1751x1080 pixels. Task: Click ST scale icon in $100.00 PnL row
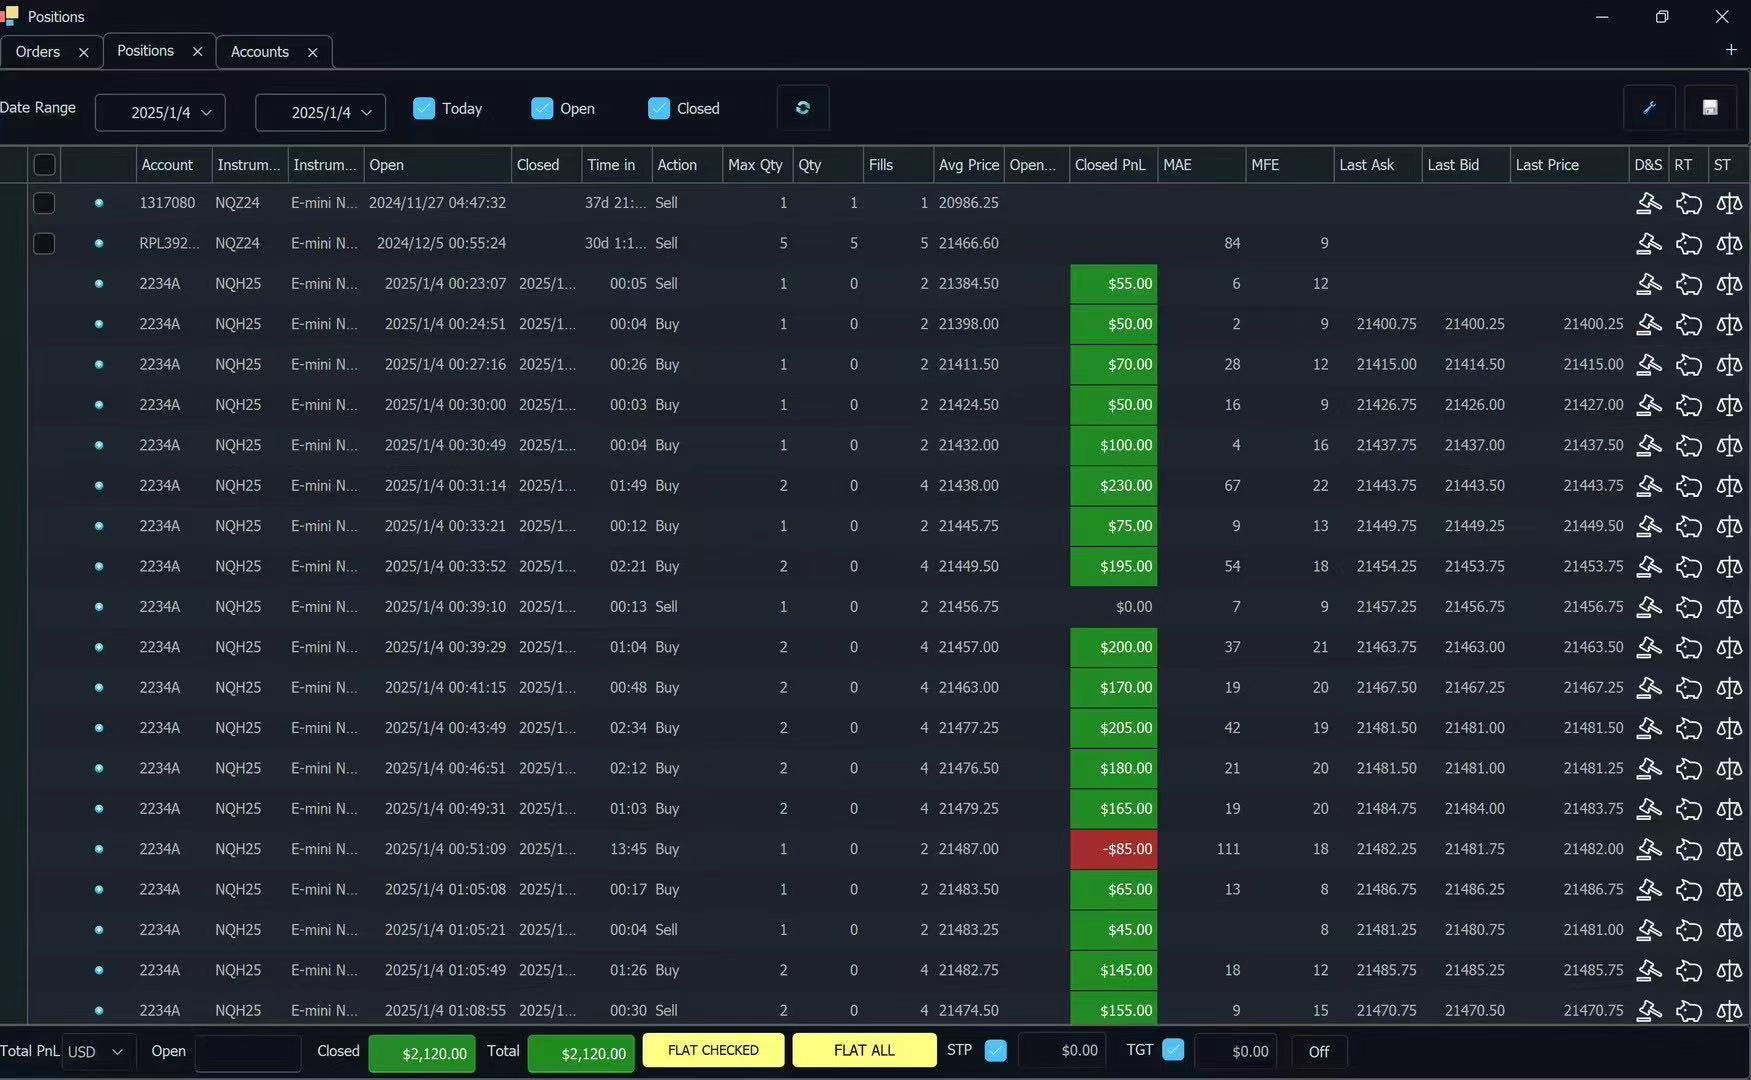click(x=1729, y=446)
